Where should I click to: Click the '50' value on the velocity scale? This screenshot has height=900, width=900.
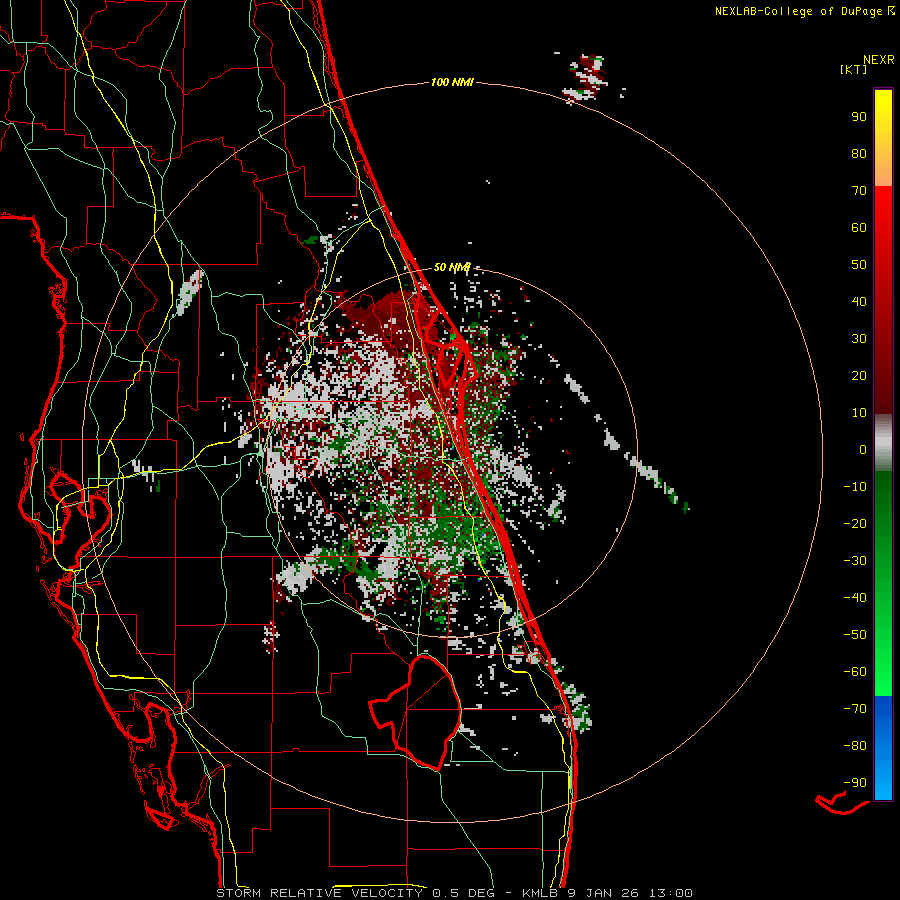859,265
